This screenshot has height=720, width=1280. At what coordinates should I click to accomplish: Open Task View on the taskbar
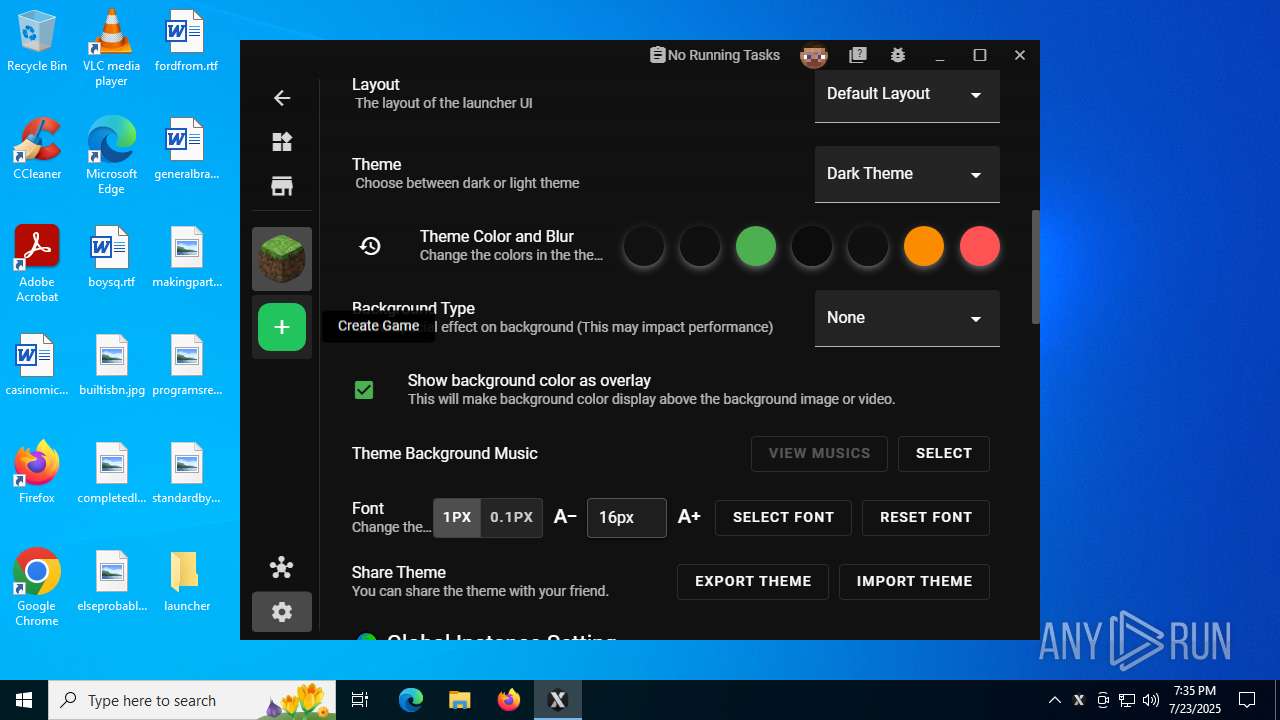coord(360,700)
